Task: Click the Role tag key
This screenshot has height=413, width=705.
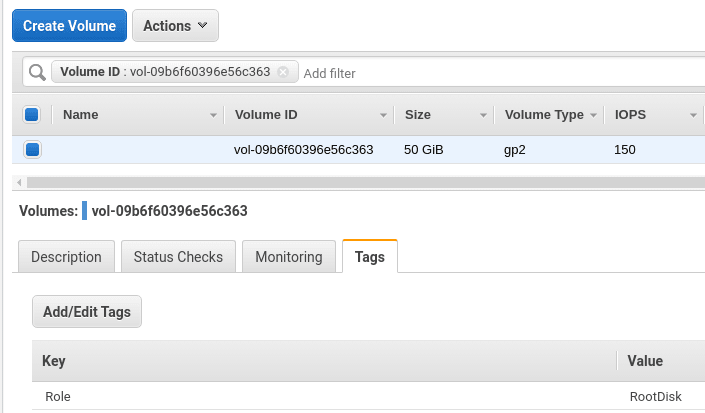Action: point(58,396)
